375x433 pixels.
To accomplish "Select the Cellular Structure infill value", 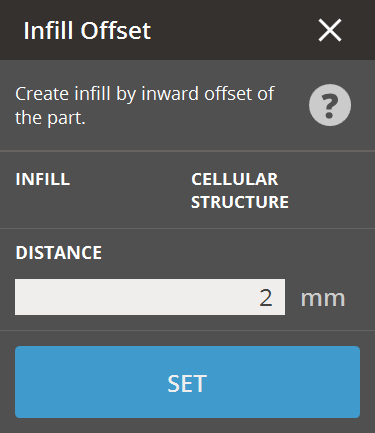I will (240, 191).
